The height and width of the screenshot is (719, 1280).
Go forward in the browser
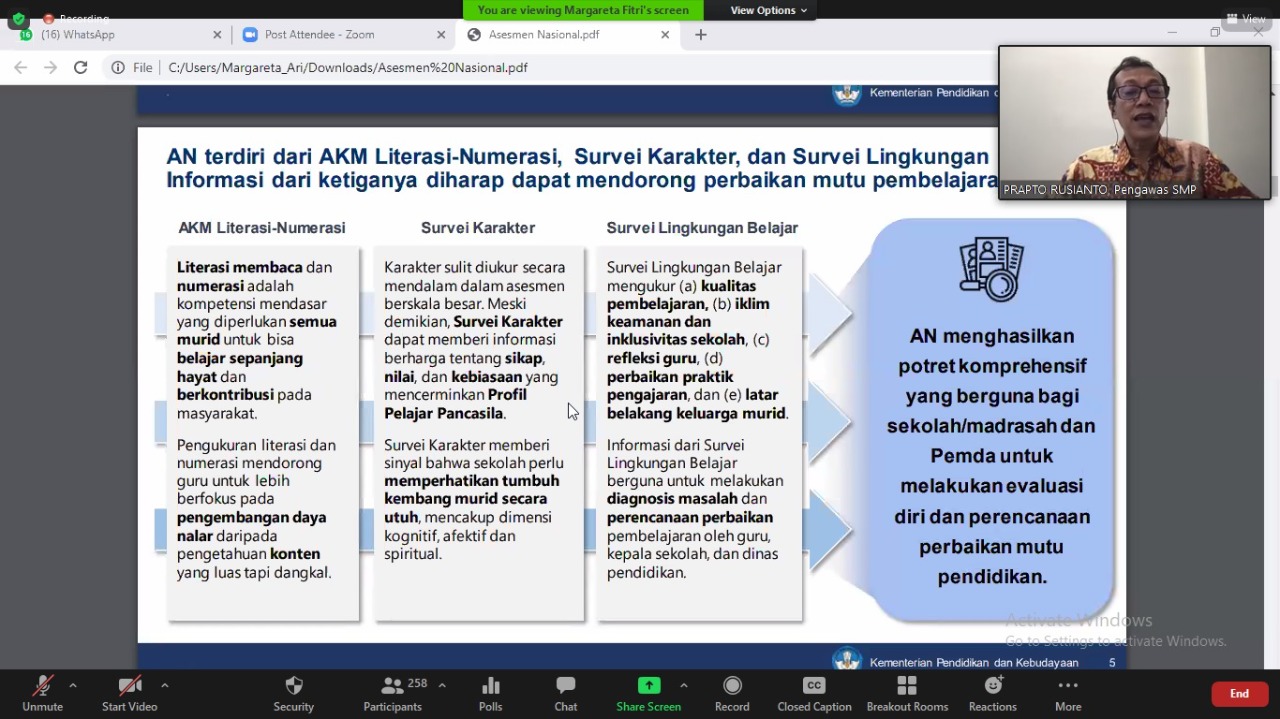tap(51, 67)
